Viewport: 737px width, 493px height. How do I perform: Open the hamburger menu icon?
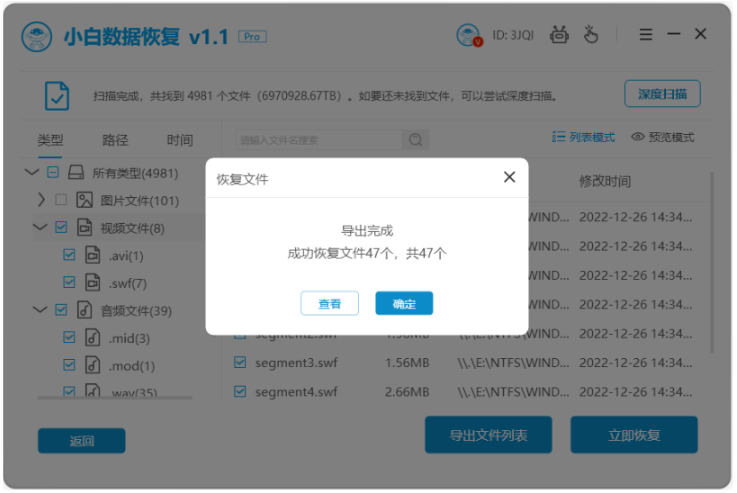tap(646, 34)
